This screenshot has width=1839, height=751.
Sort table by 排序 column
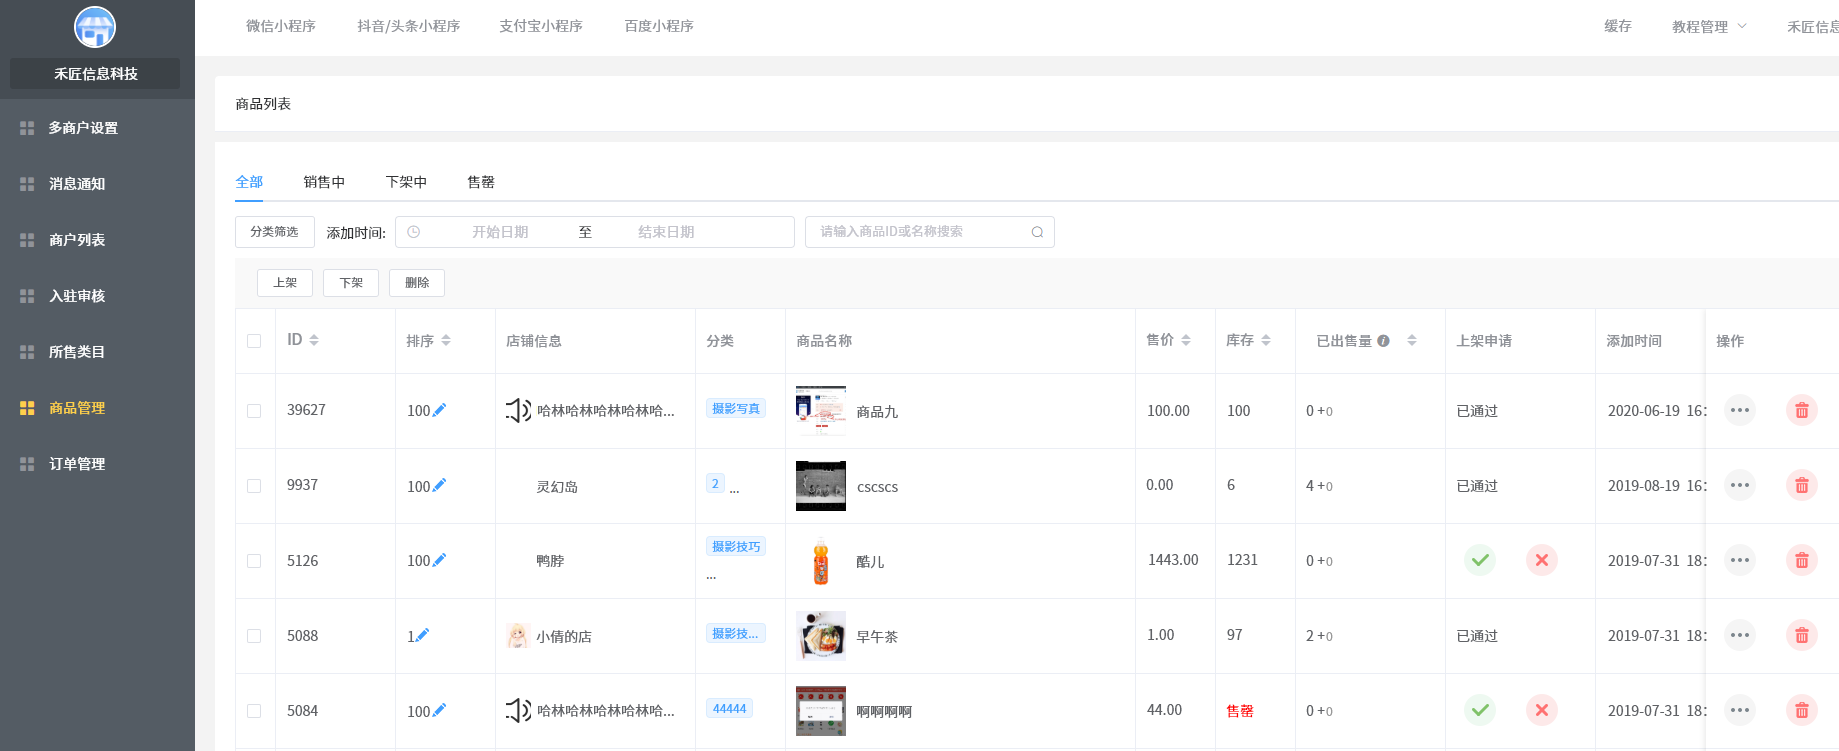coord(446,340)
